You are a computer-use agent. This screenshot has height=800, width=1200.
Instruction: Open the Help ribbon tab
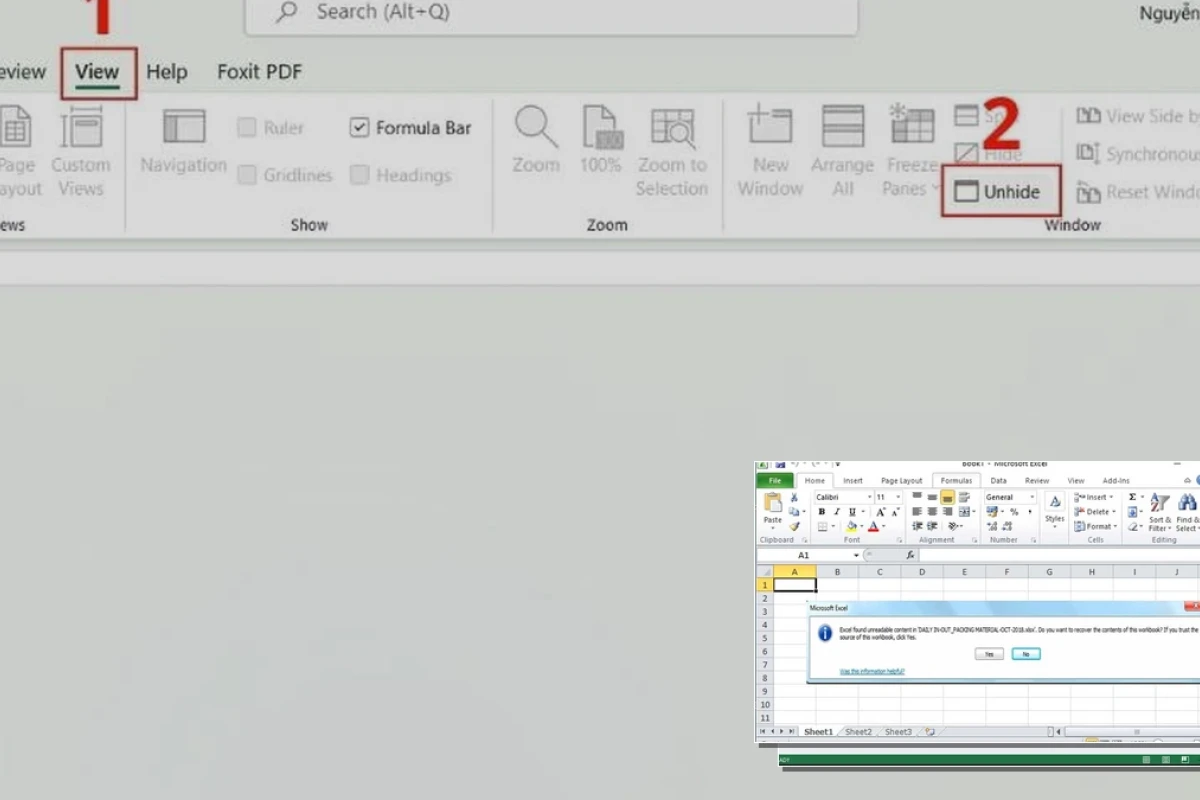click(167, 72)
